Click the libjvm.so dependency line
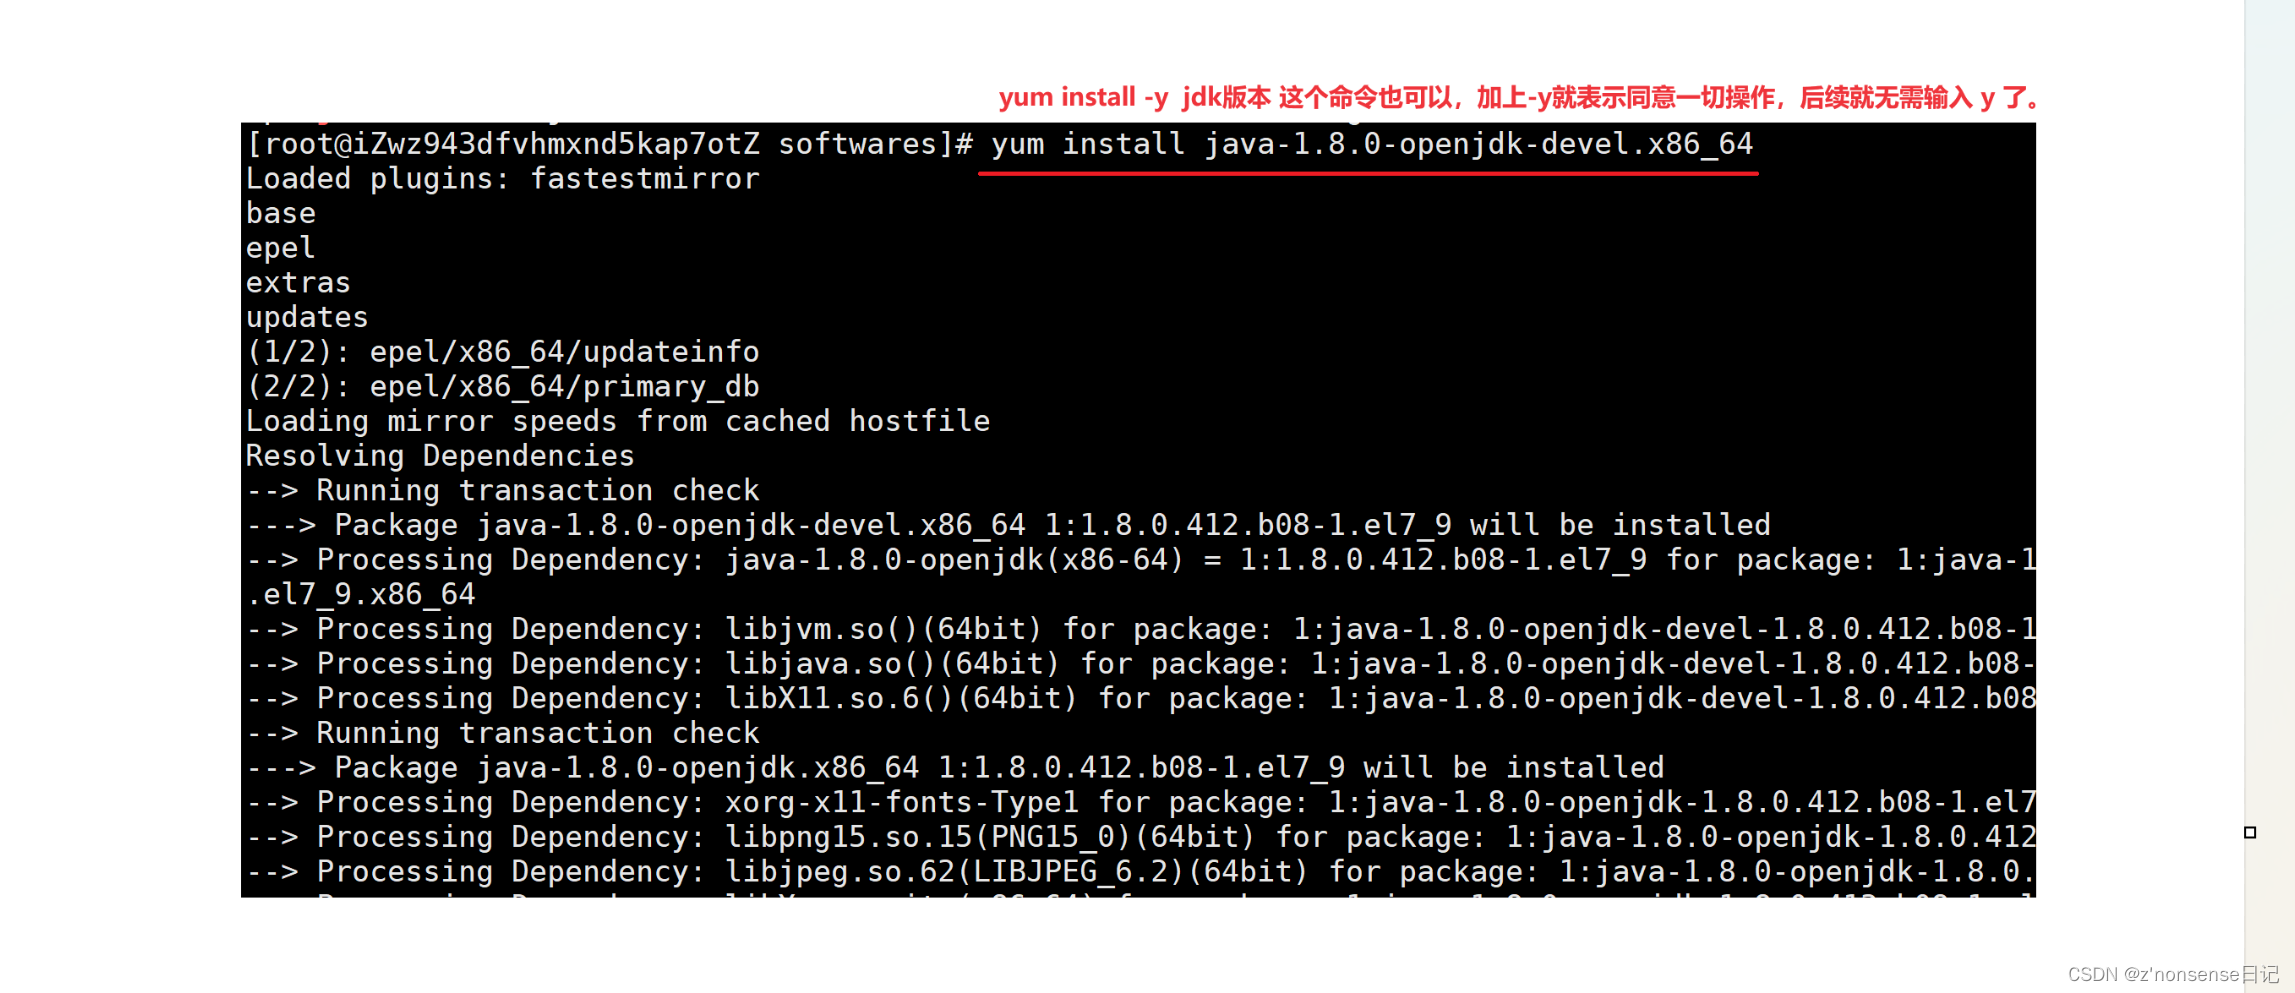The image size is (2295, 993). tap(1141, 629)
